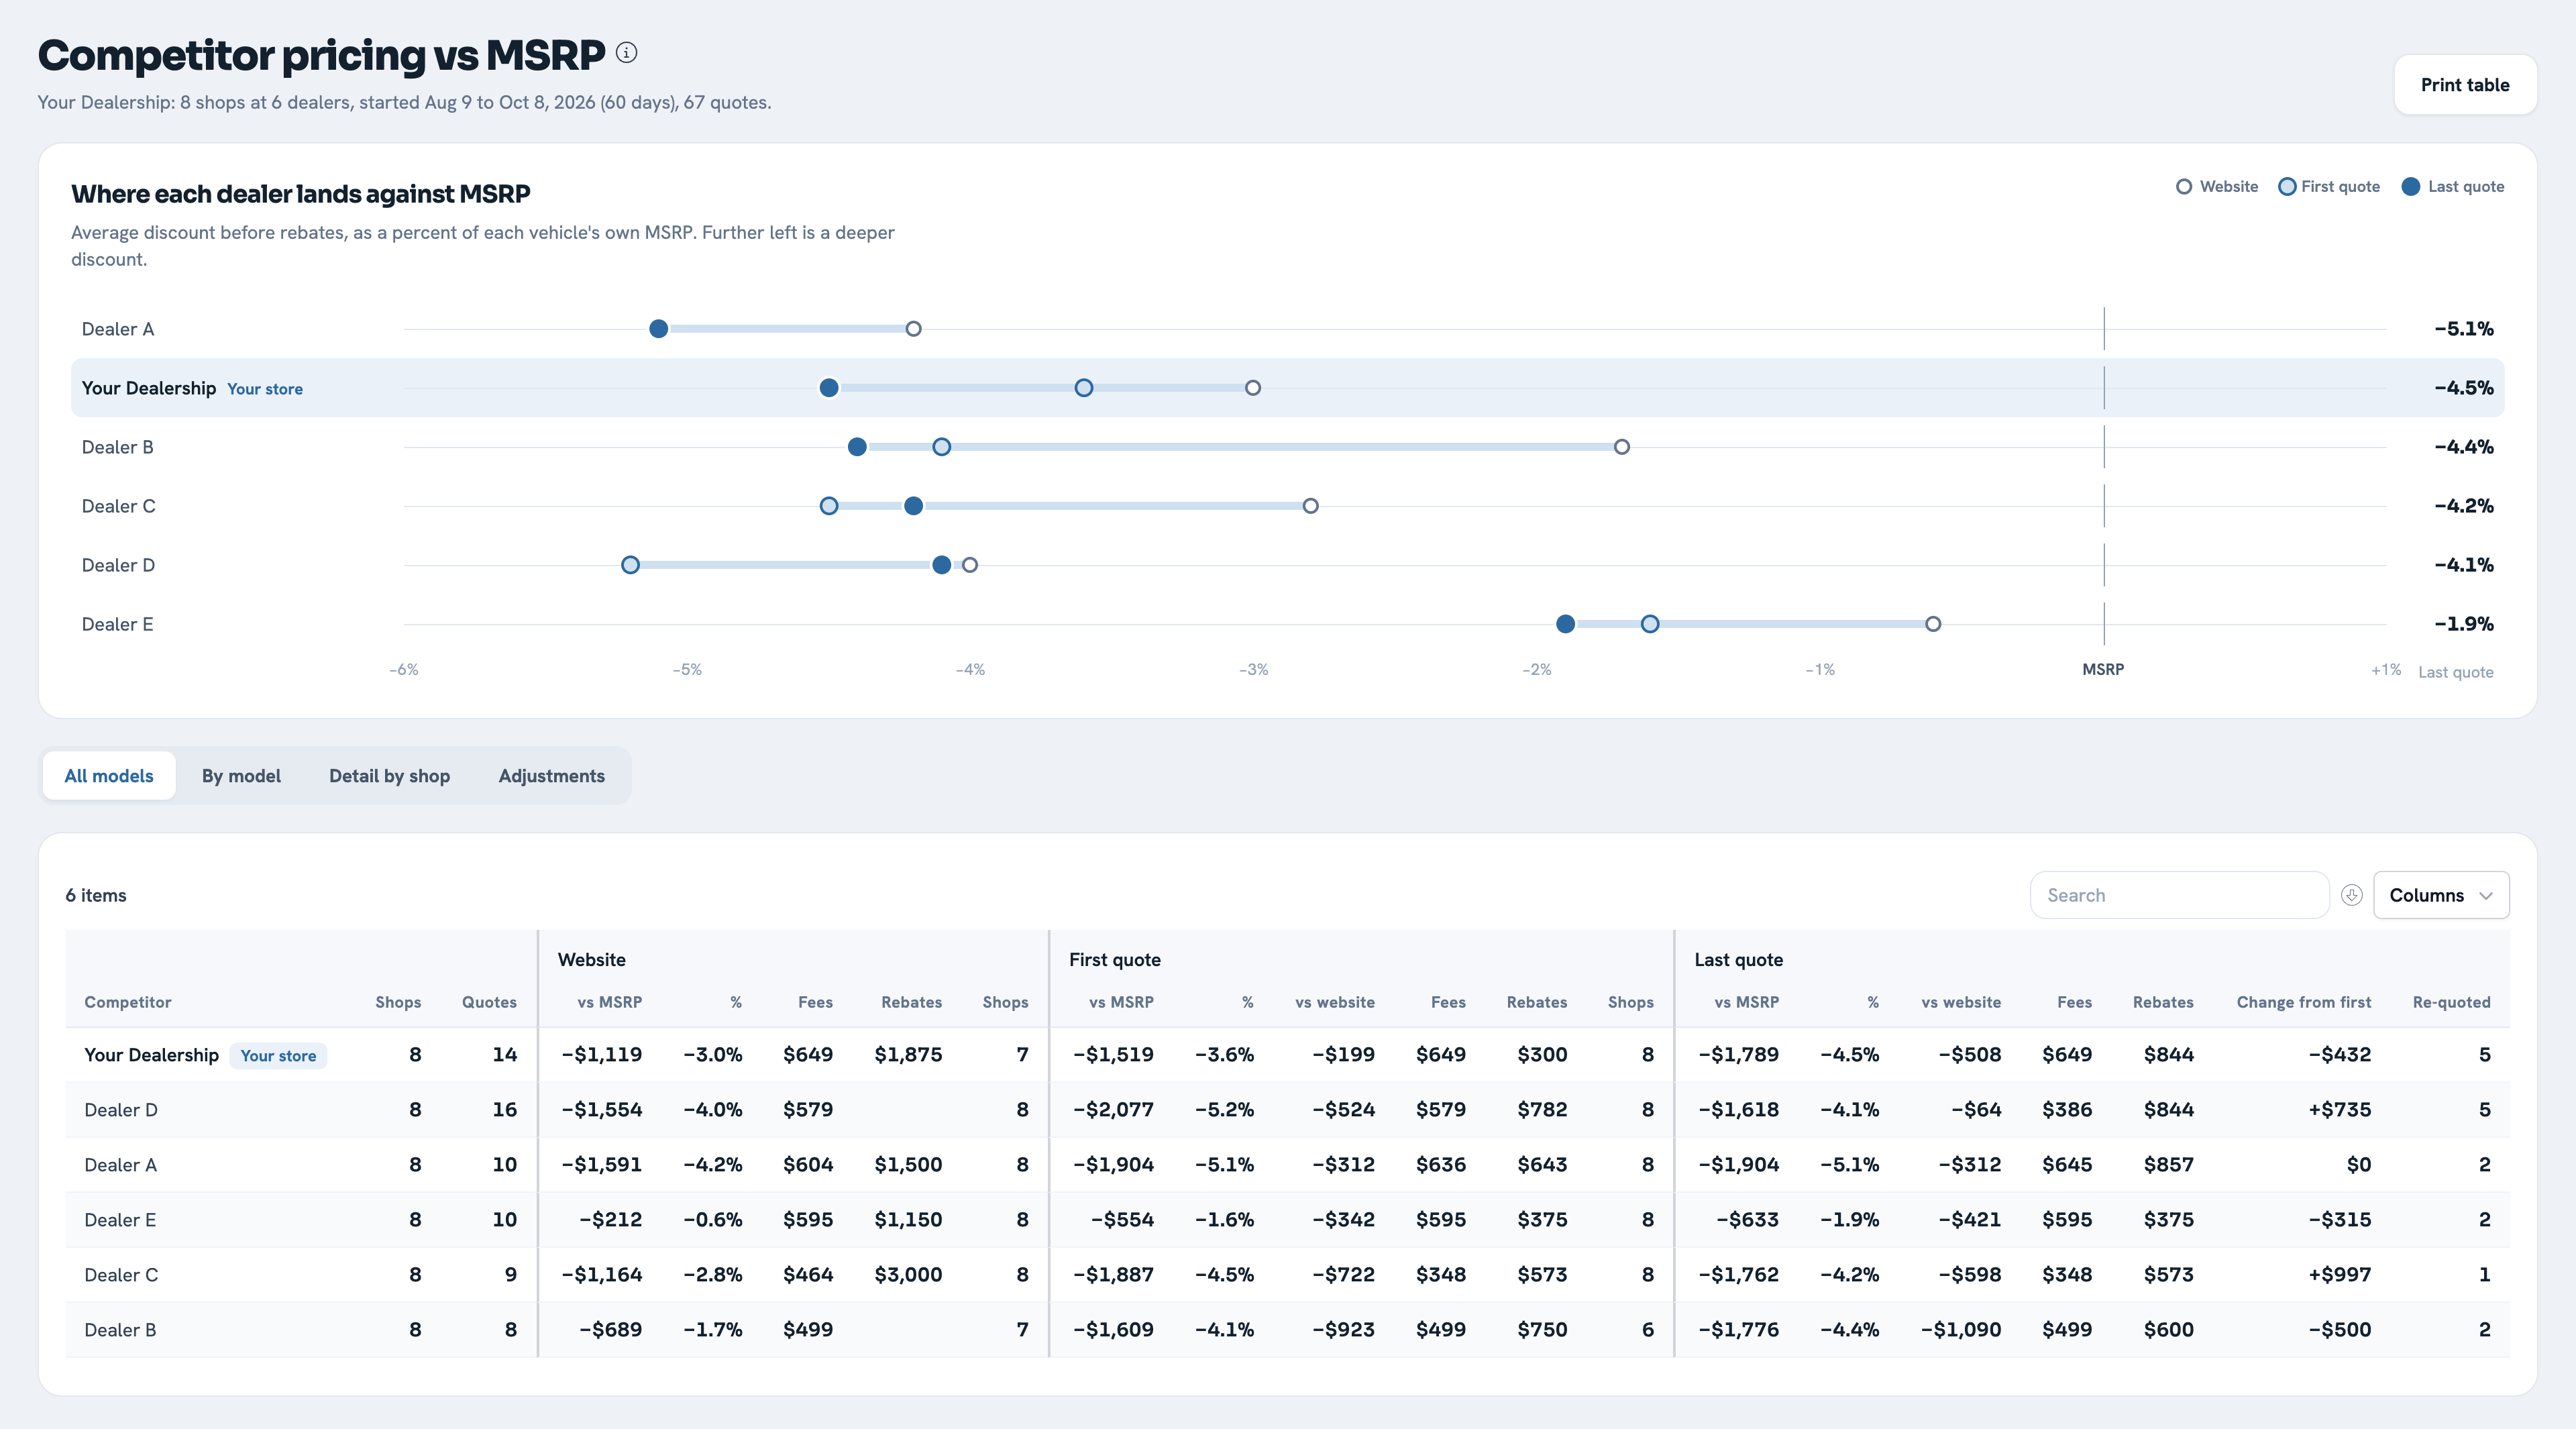The width and height of the screenshot is (2576, 1429).
Task: Open the info icon beside the title
Action: 626,53
